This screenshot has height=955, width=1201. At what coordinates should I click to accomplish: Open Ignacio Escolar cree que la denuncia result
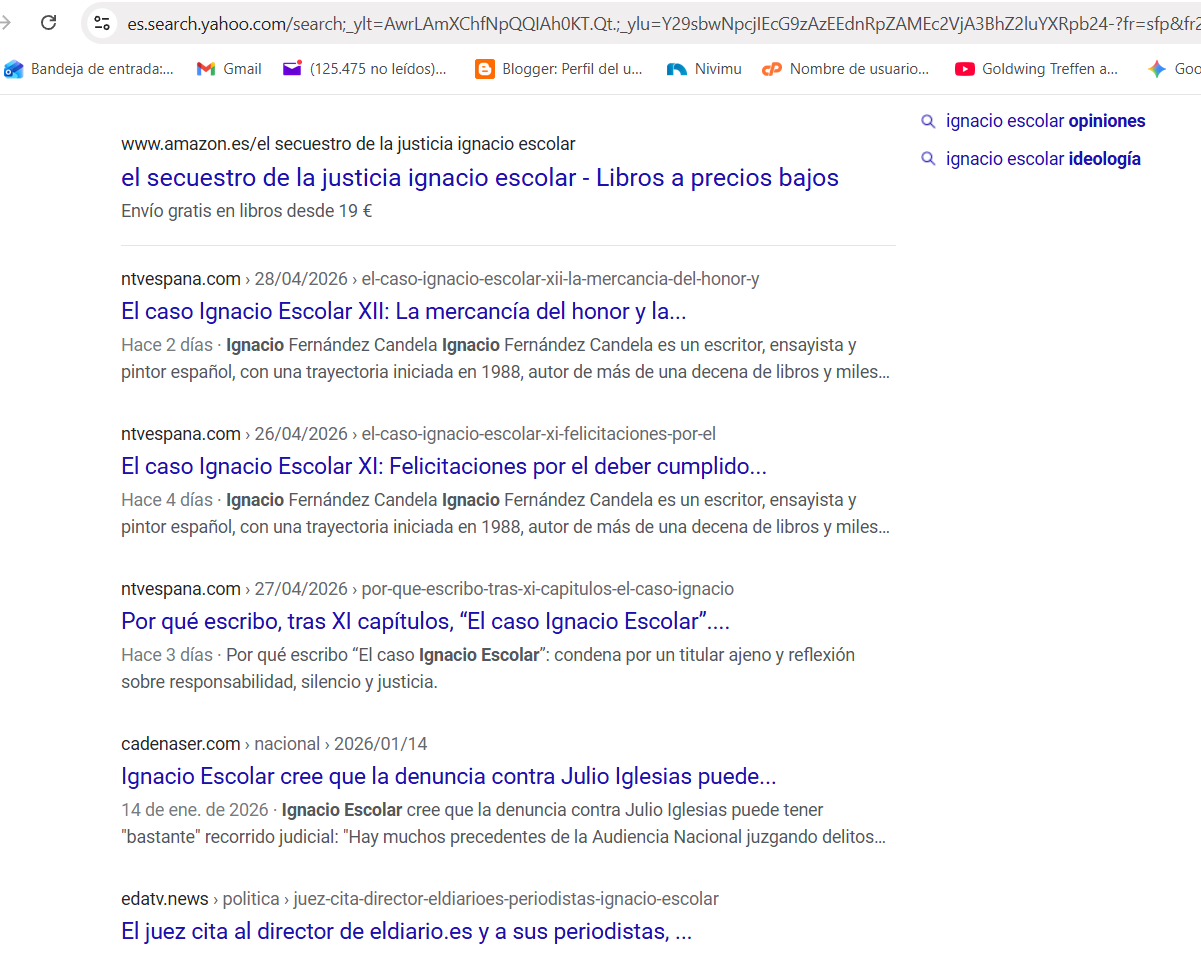tap(449, 776)
